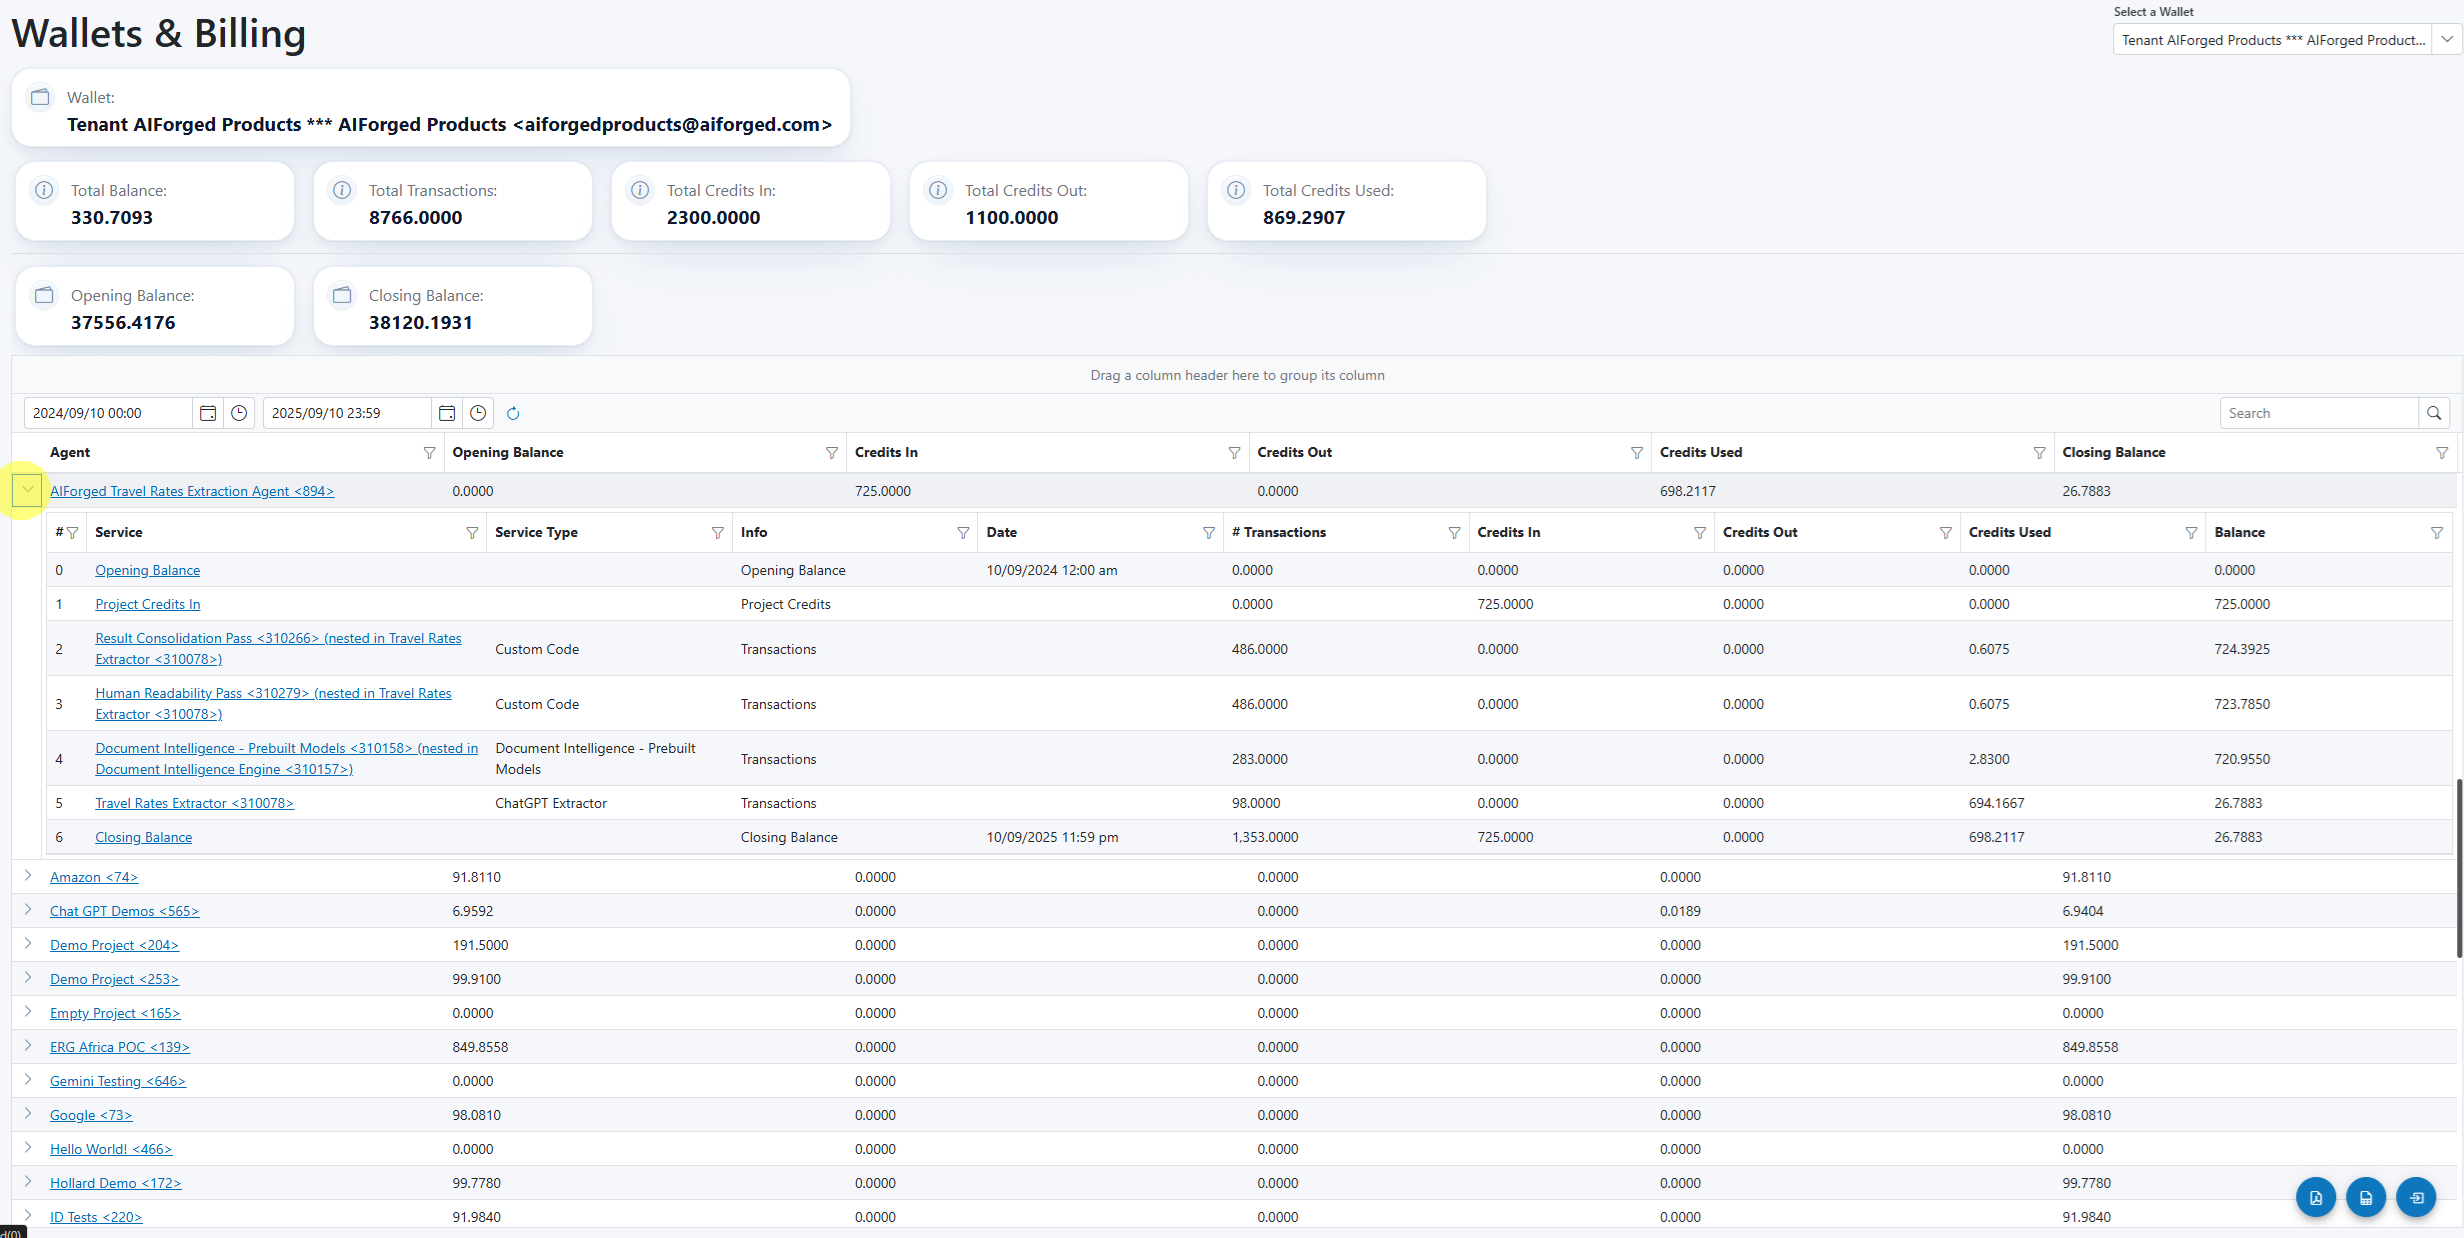This screenshot has height=1238, width=2464.
Task: Open the ID Tests <220> agent link
Action: coord(96,1217)
